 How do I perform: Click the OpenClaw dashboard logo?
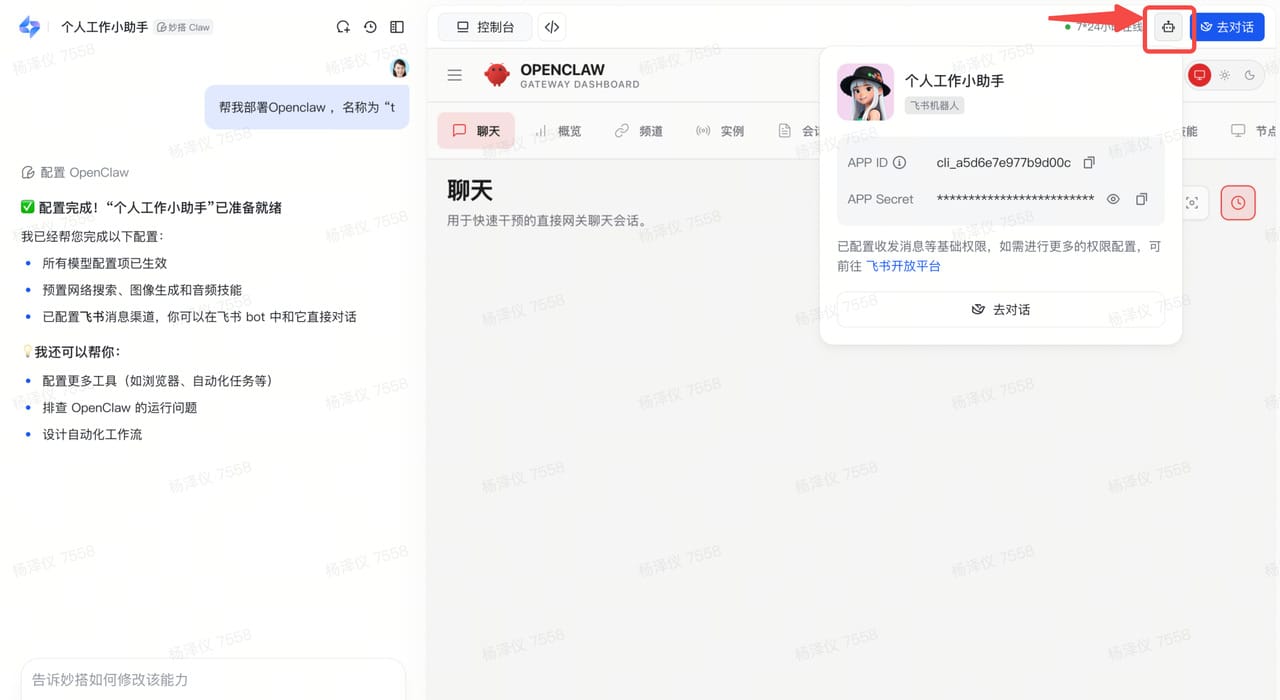click(497, 74)
